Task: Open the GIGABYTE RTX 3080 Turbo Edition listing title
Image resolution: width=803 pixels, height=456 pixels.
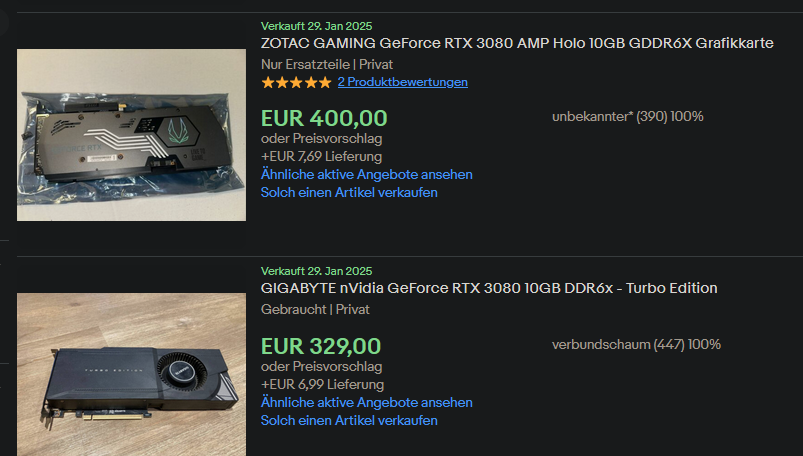Action: (x=489, y=288)
